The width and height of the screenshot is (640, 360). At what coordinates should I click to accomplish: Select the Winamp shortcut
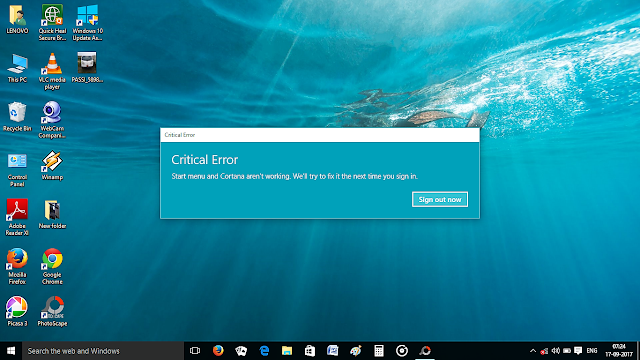[52, 165]
